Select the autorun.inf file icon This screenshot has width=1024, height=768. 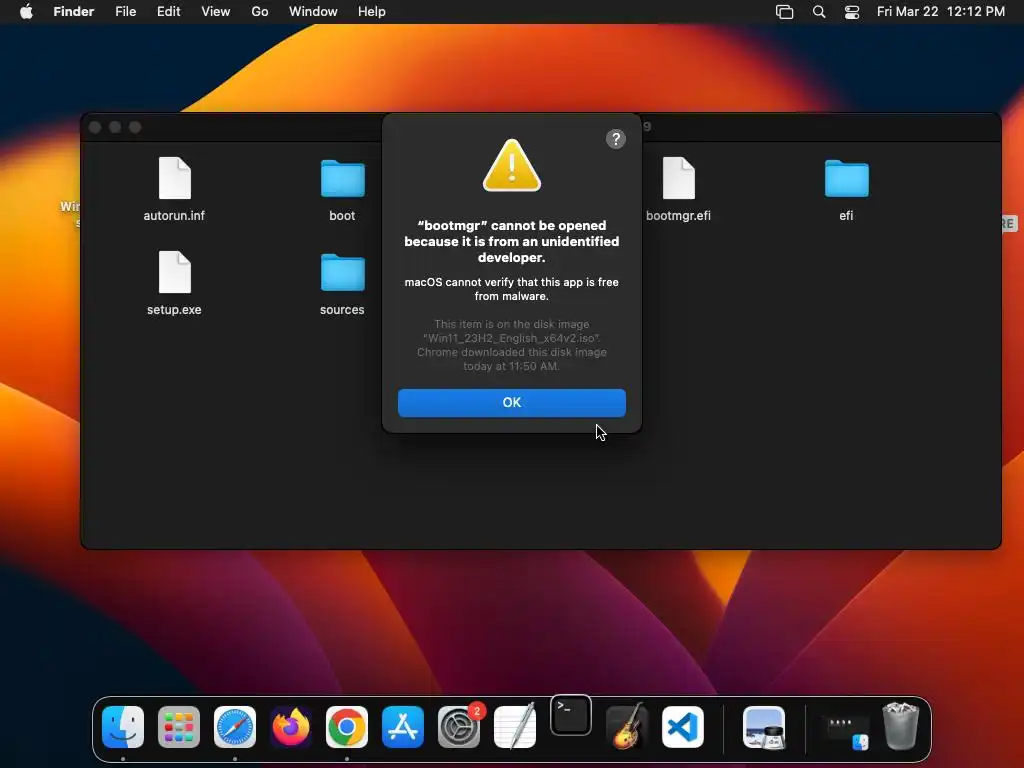tap(174, 178)
